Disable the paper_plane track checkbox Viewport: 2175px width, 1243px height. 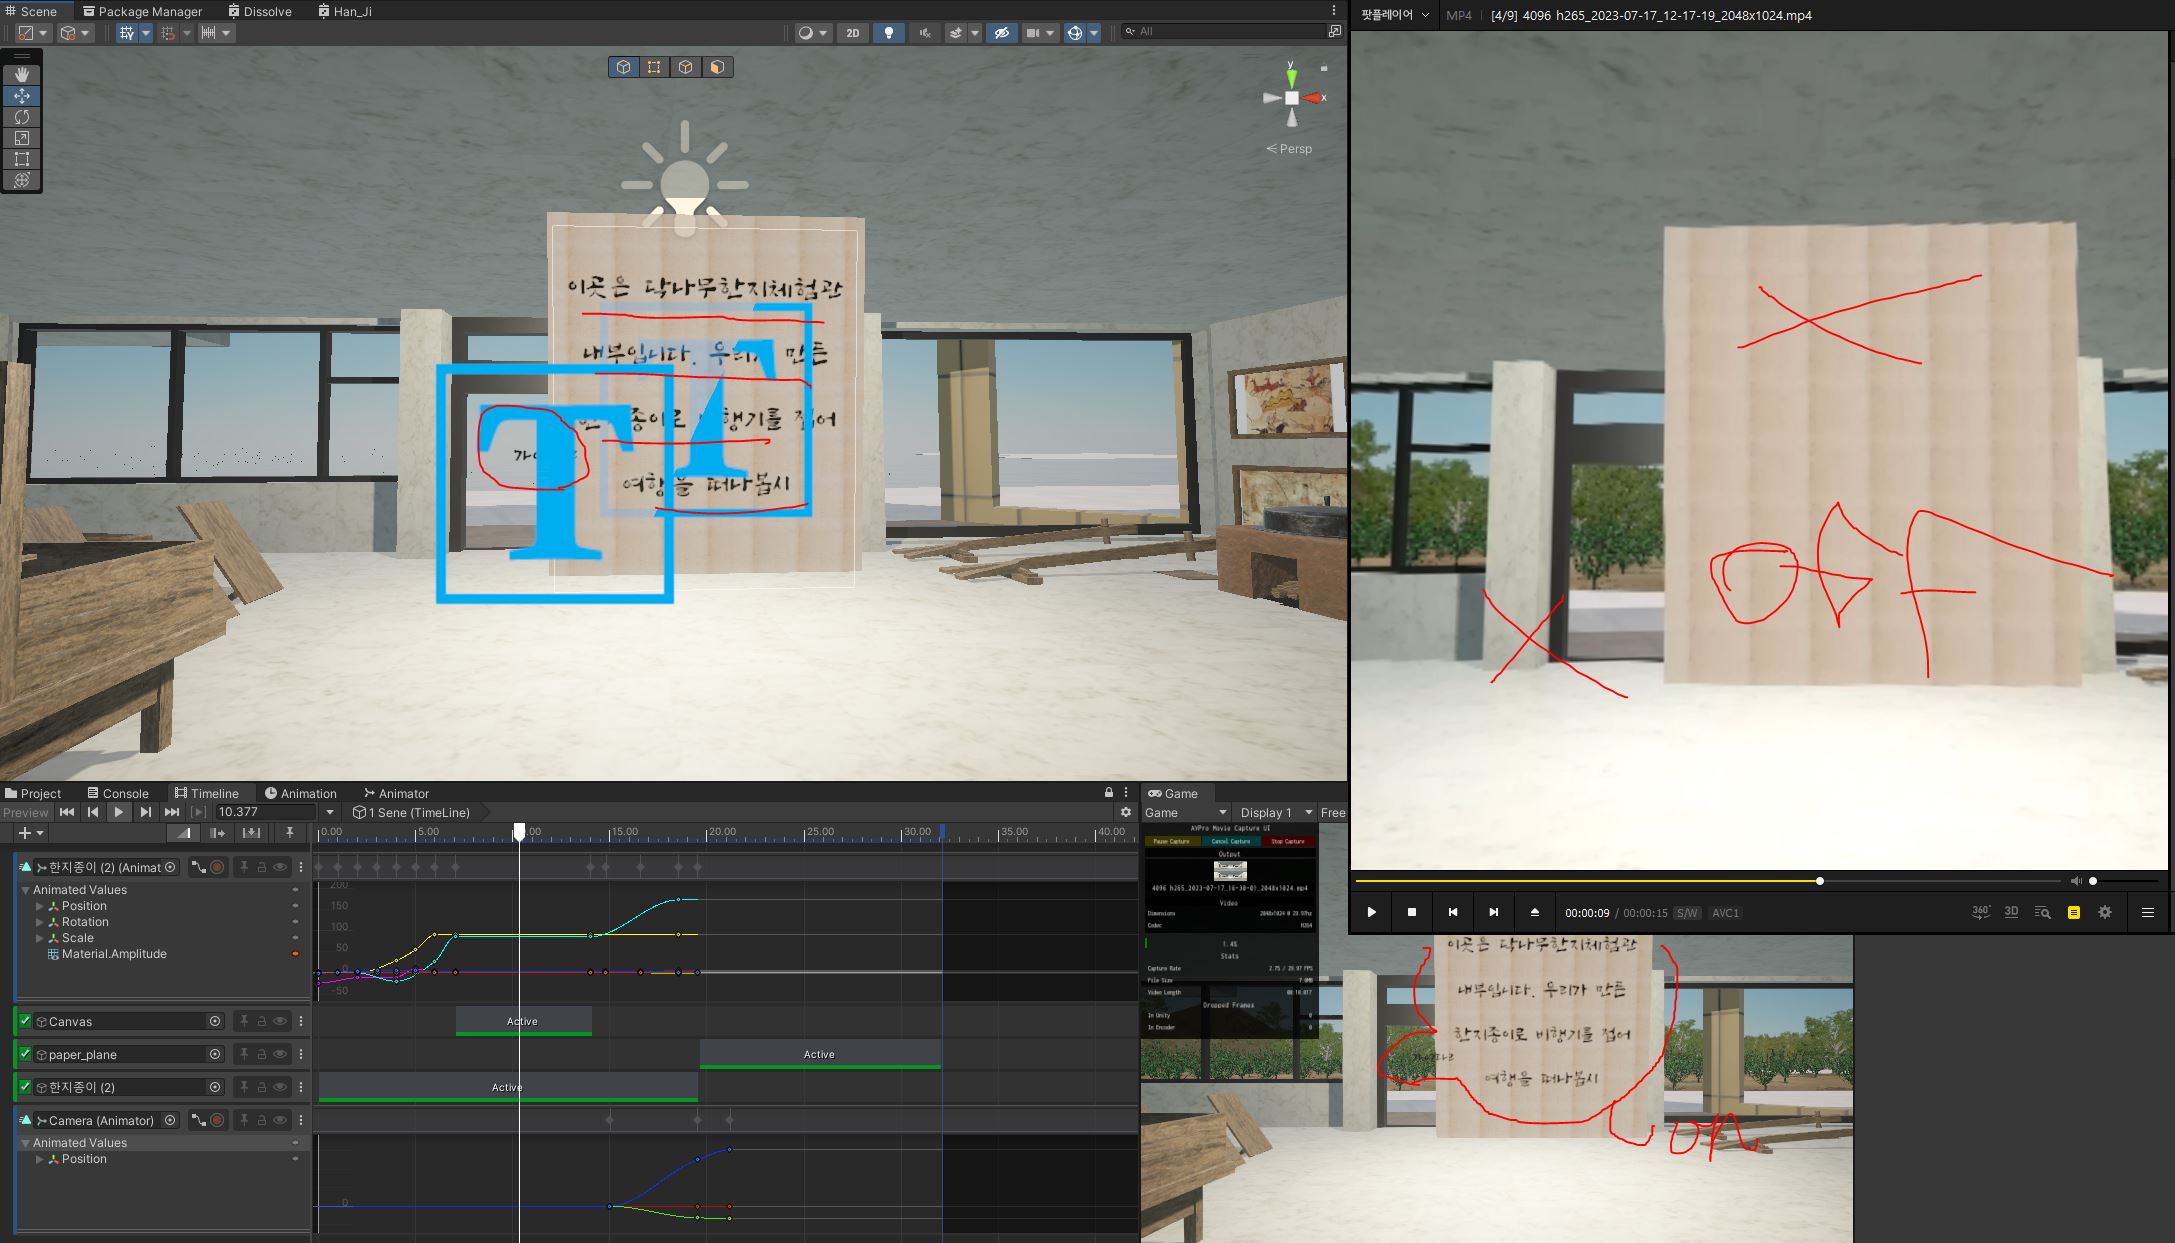(x=25, y=1054)
